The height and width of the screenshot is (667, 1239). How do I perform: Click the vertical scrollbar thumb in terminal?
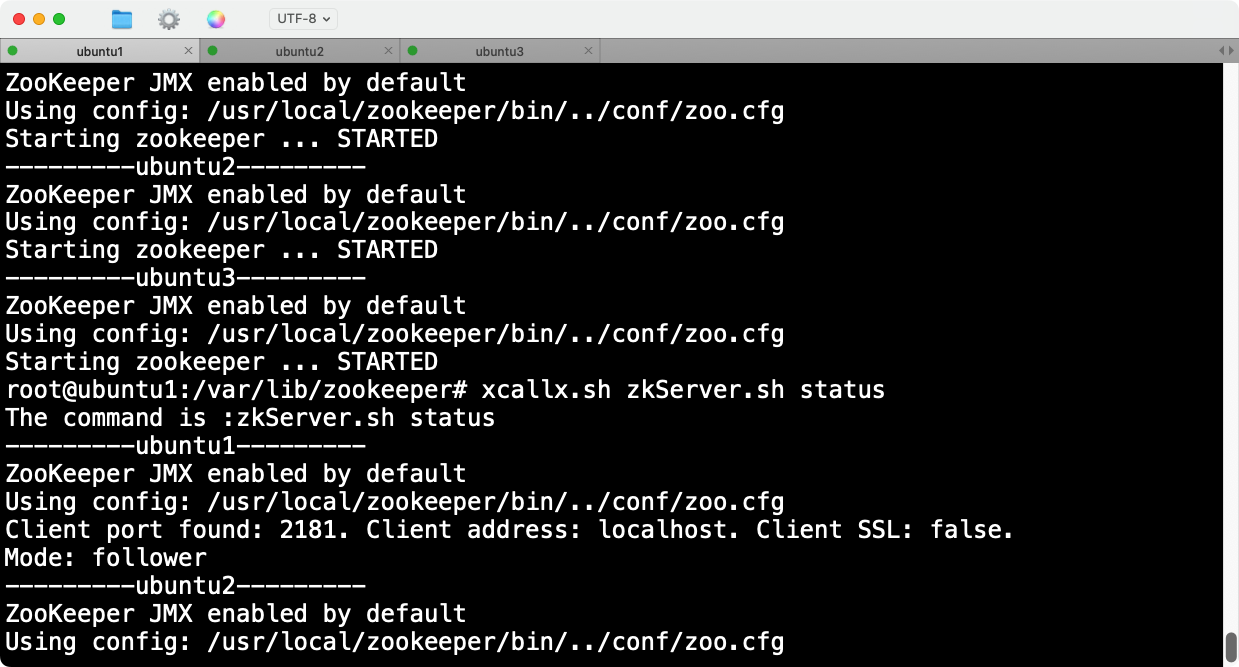[1231, 647]
